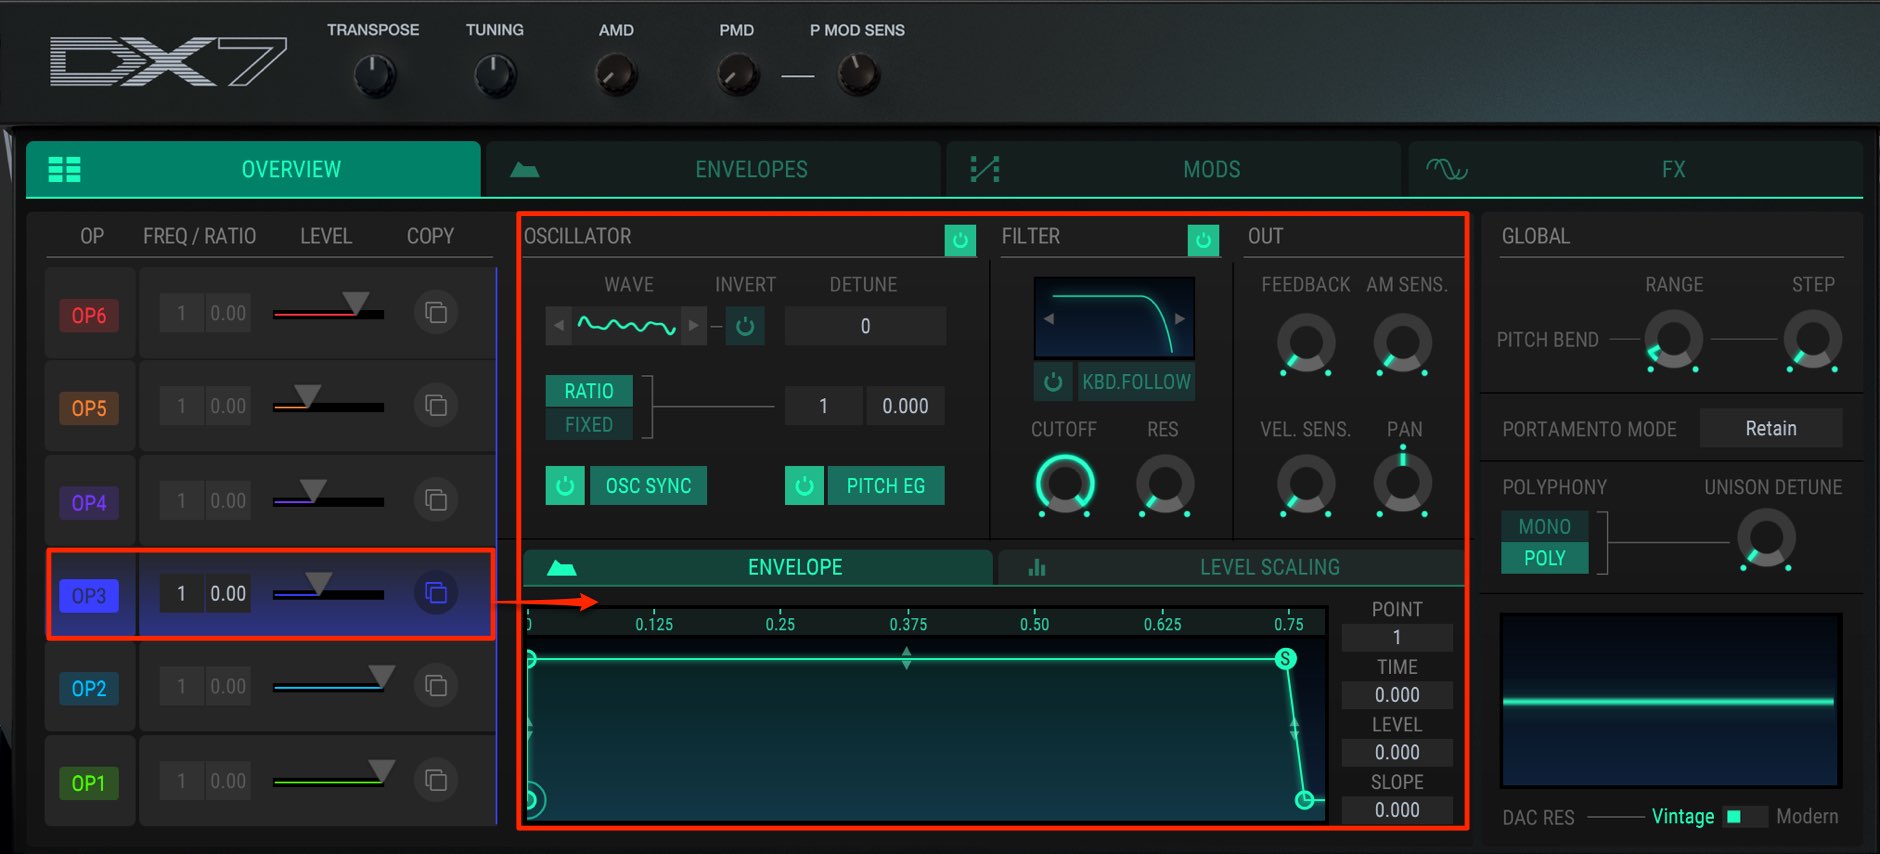
Task: Toggle the Oscillator power icon
Action: pos(960,240)
